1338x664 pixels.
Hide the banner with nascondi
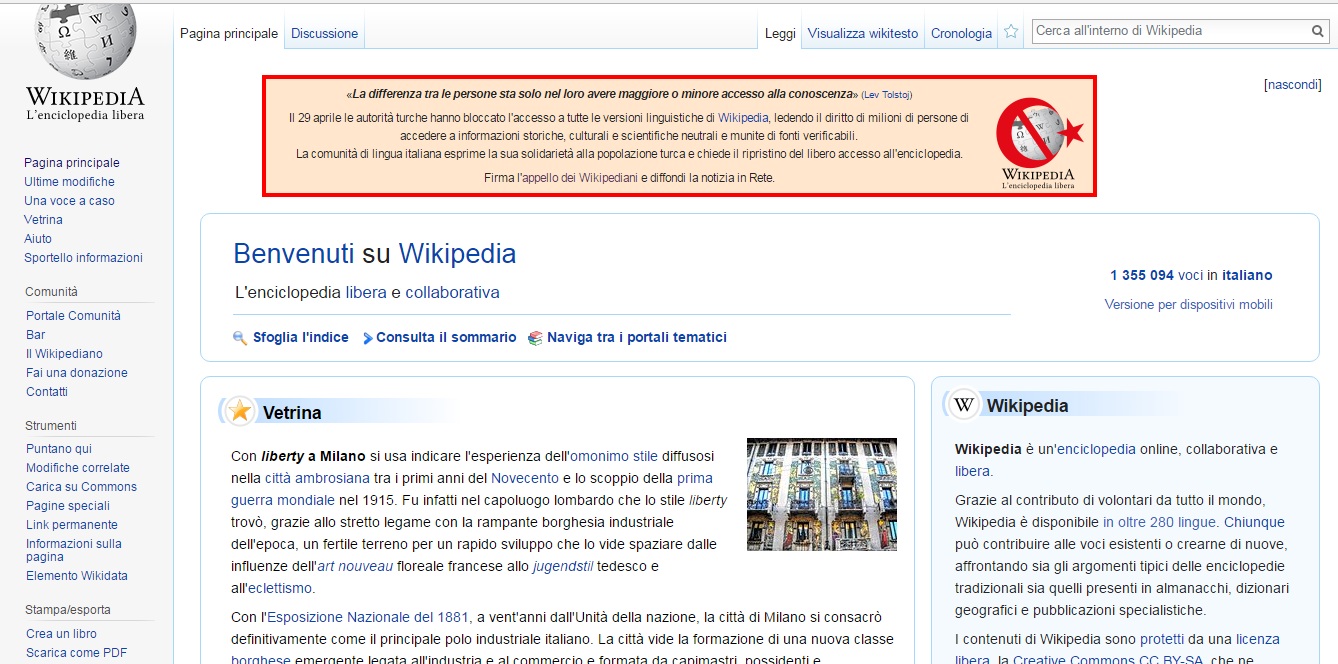pyautogui.click(x=1293, y=85)
